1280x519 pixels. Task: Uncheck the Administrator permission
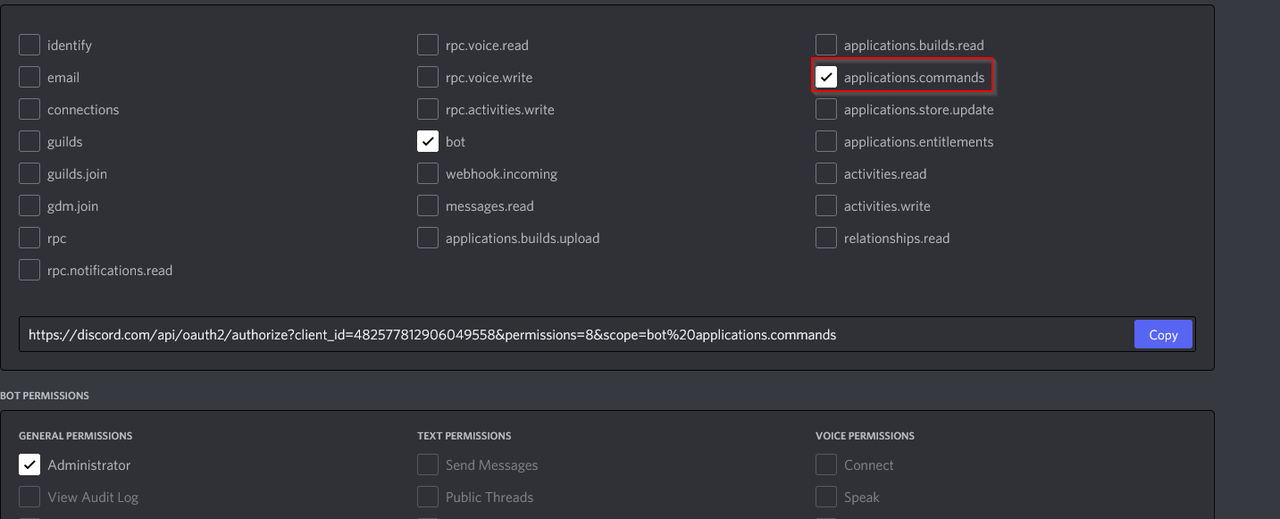pyautogui.click(x=30, y=464)
